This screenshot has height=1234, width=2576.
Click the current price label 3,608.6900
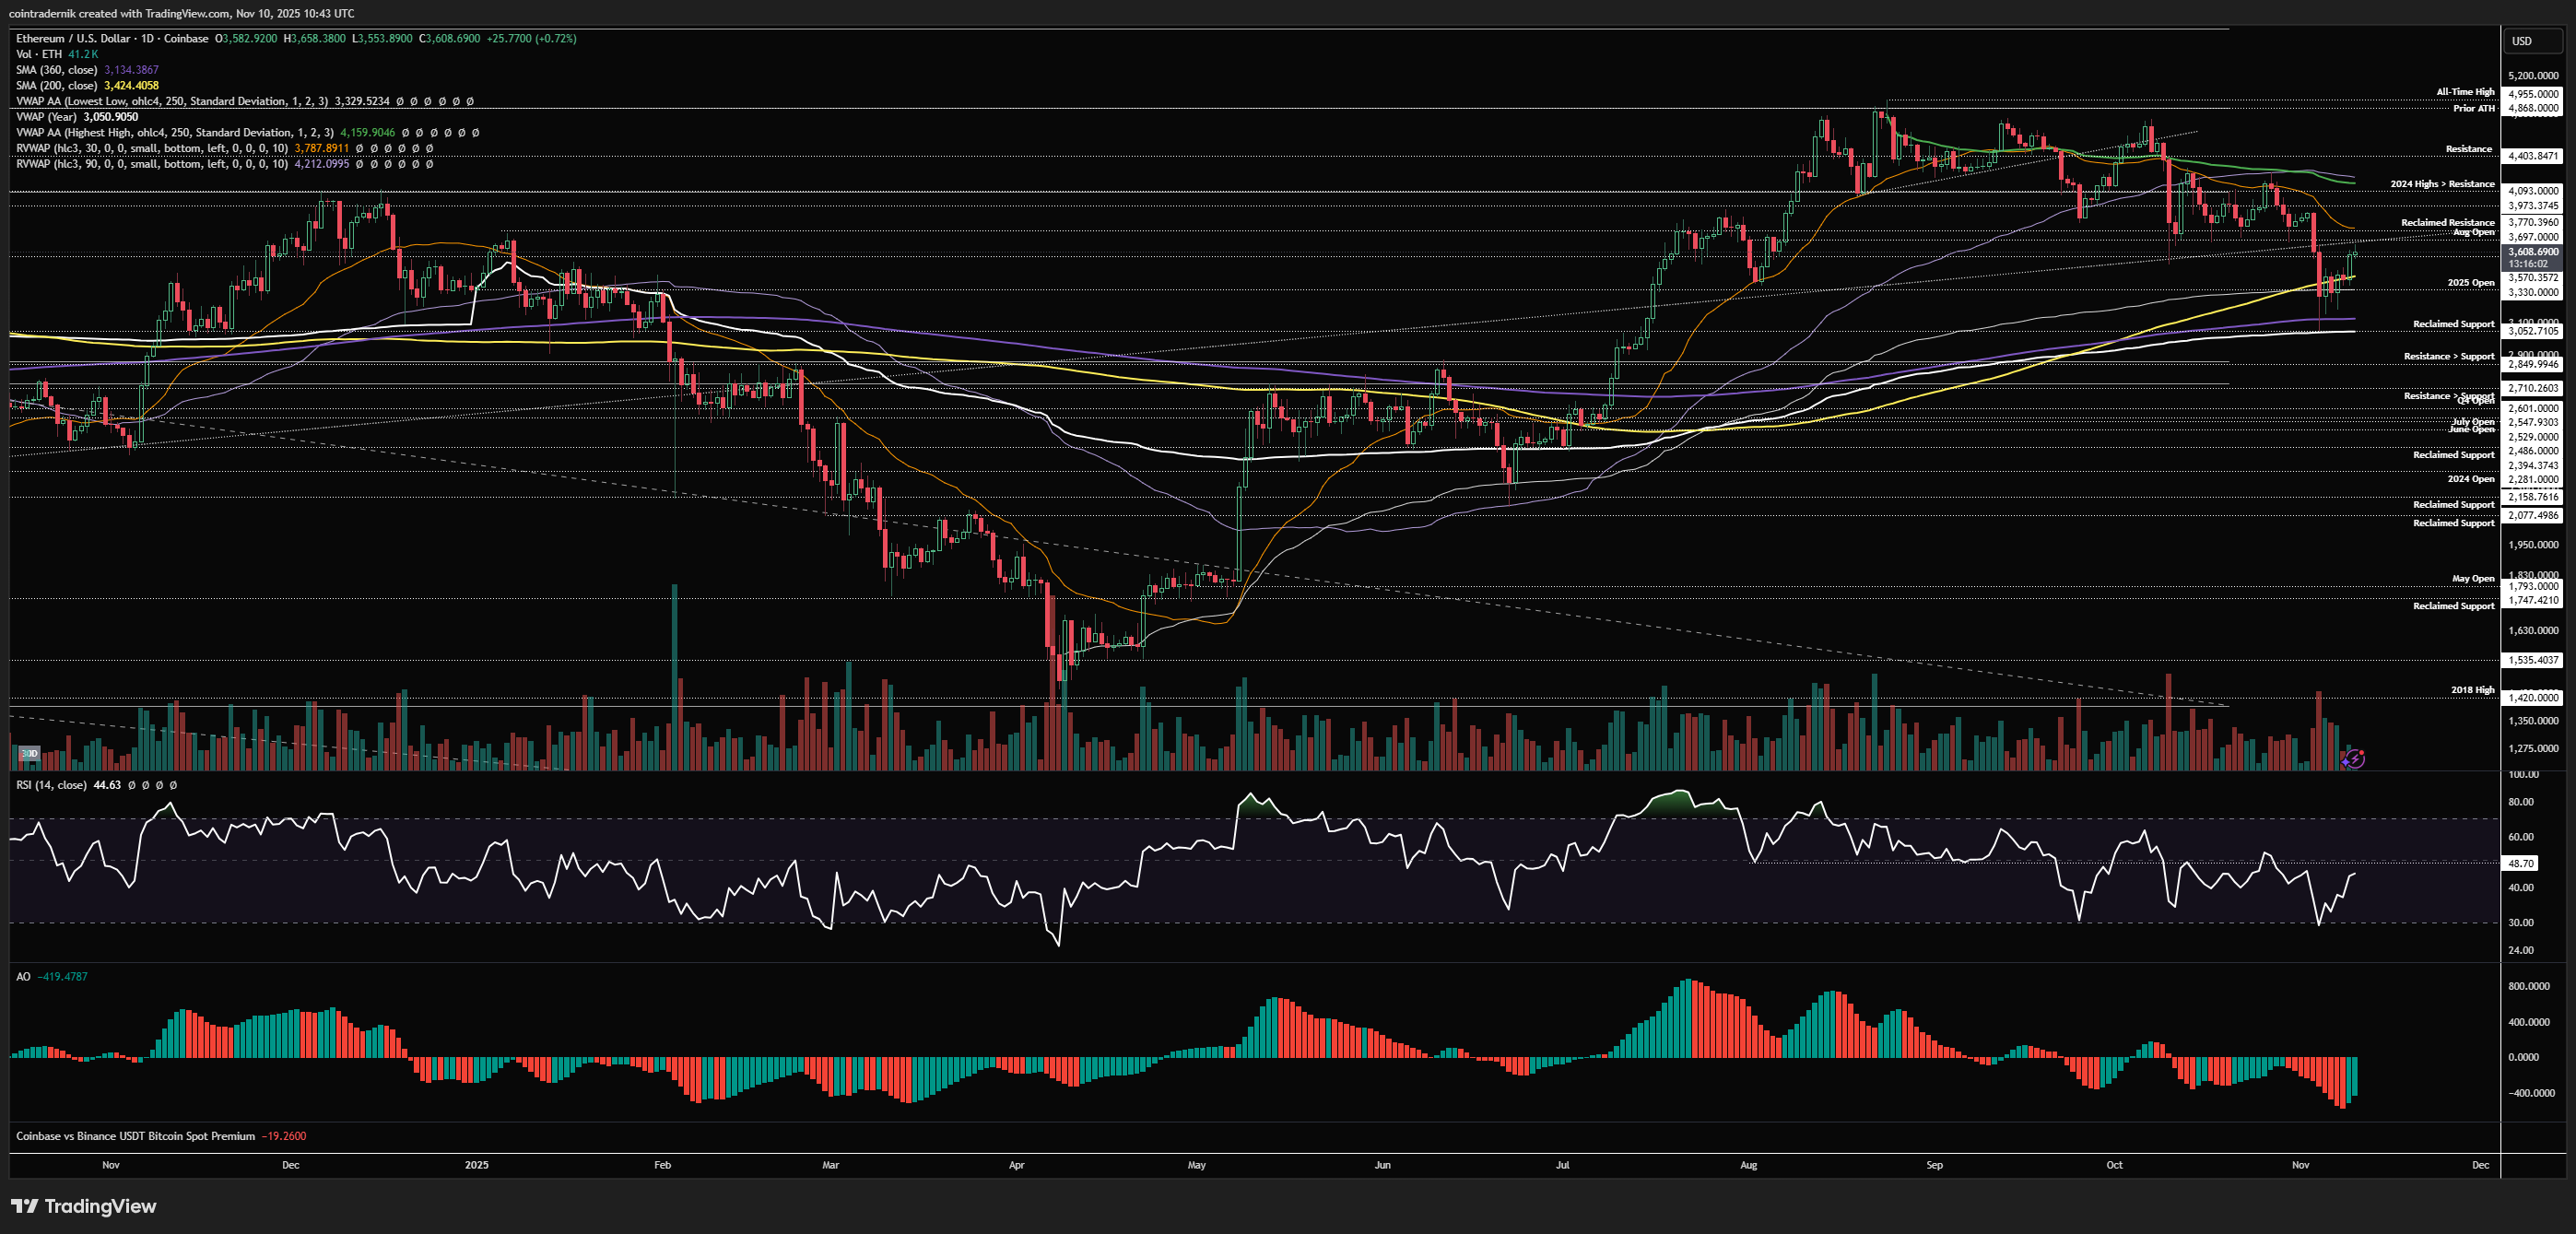2533,252
